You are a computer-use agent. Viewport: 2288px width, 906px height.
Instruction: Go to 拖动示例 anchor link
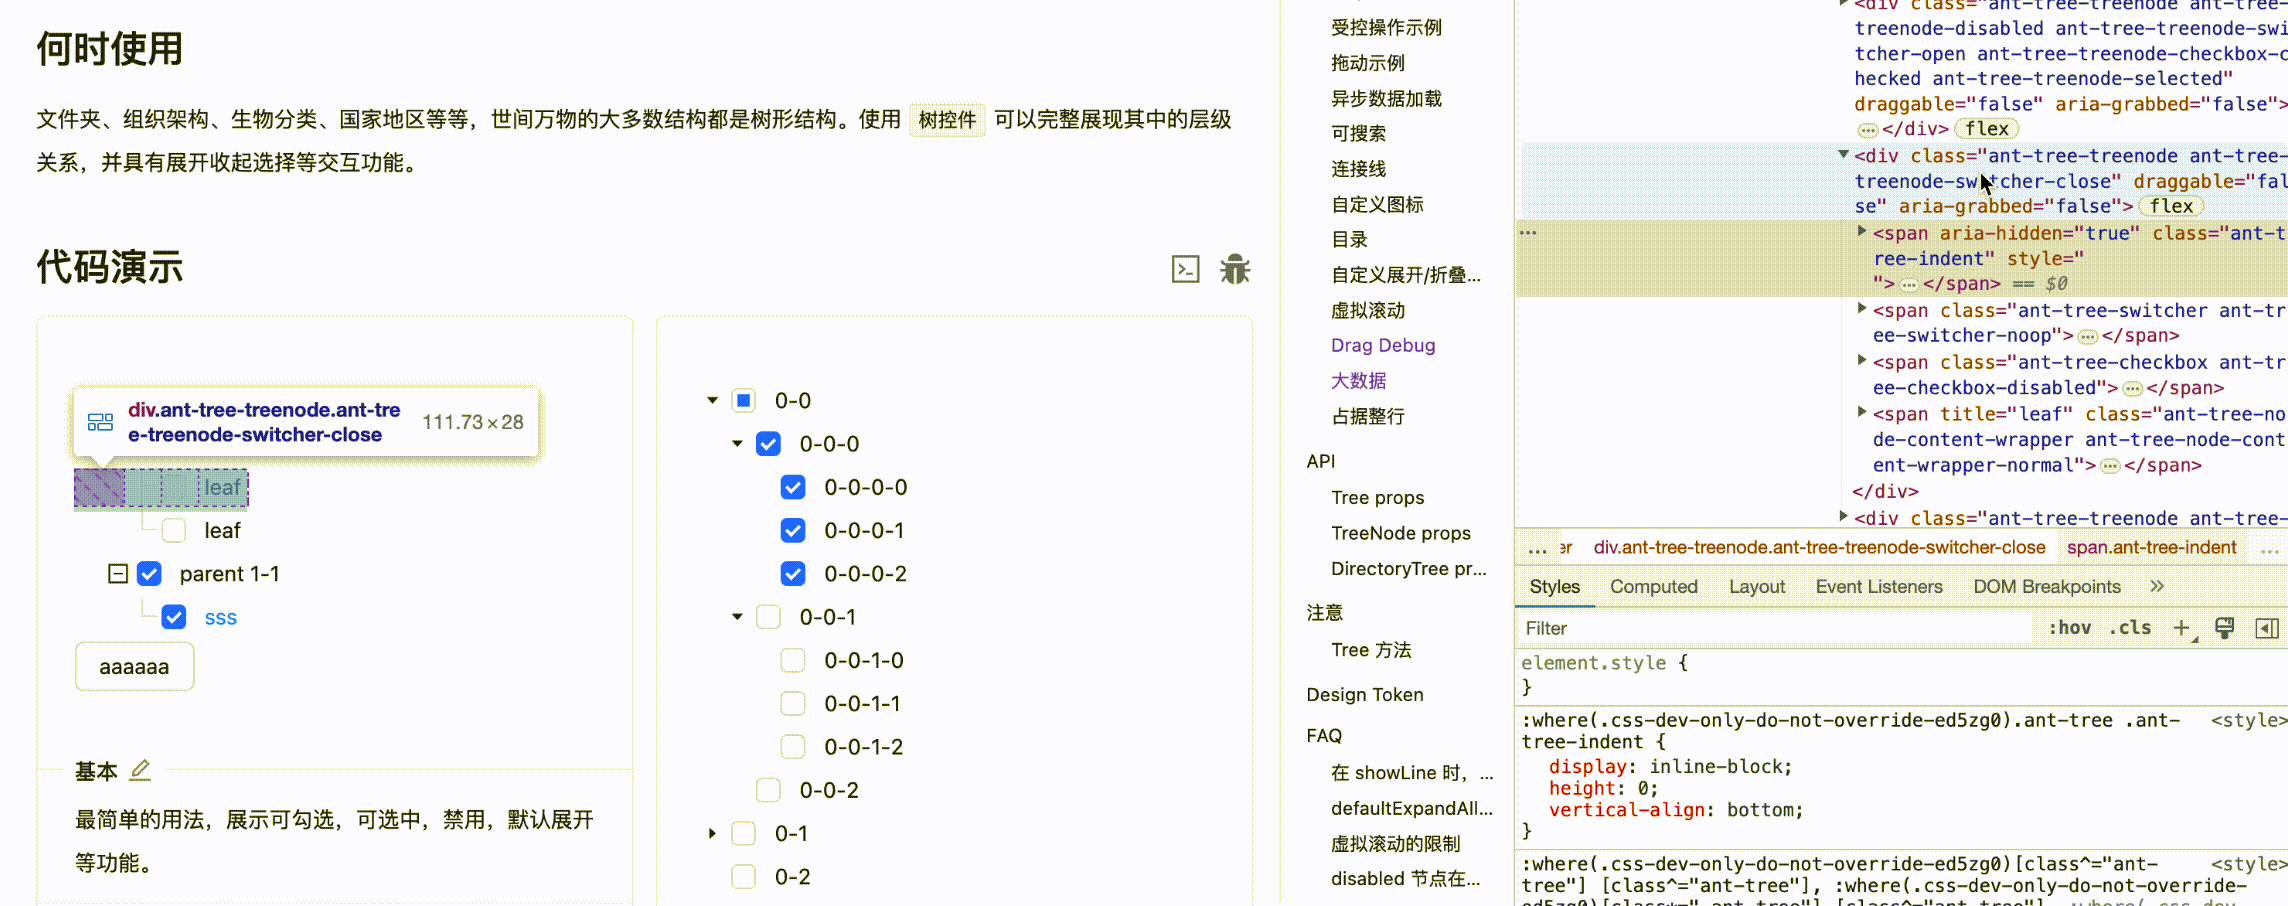point(1368,63)
